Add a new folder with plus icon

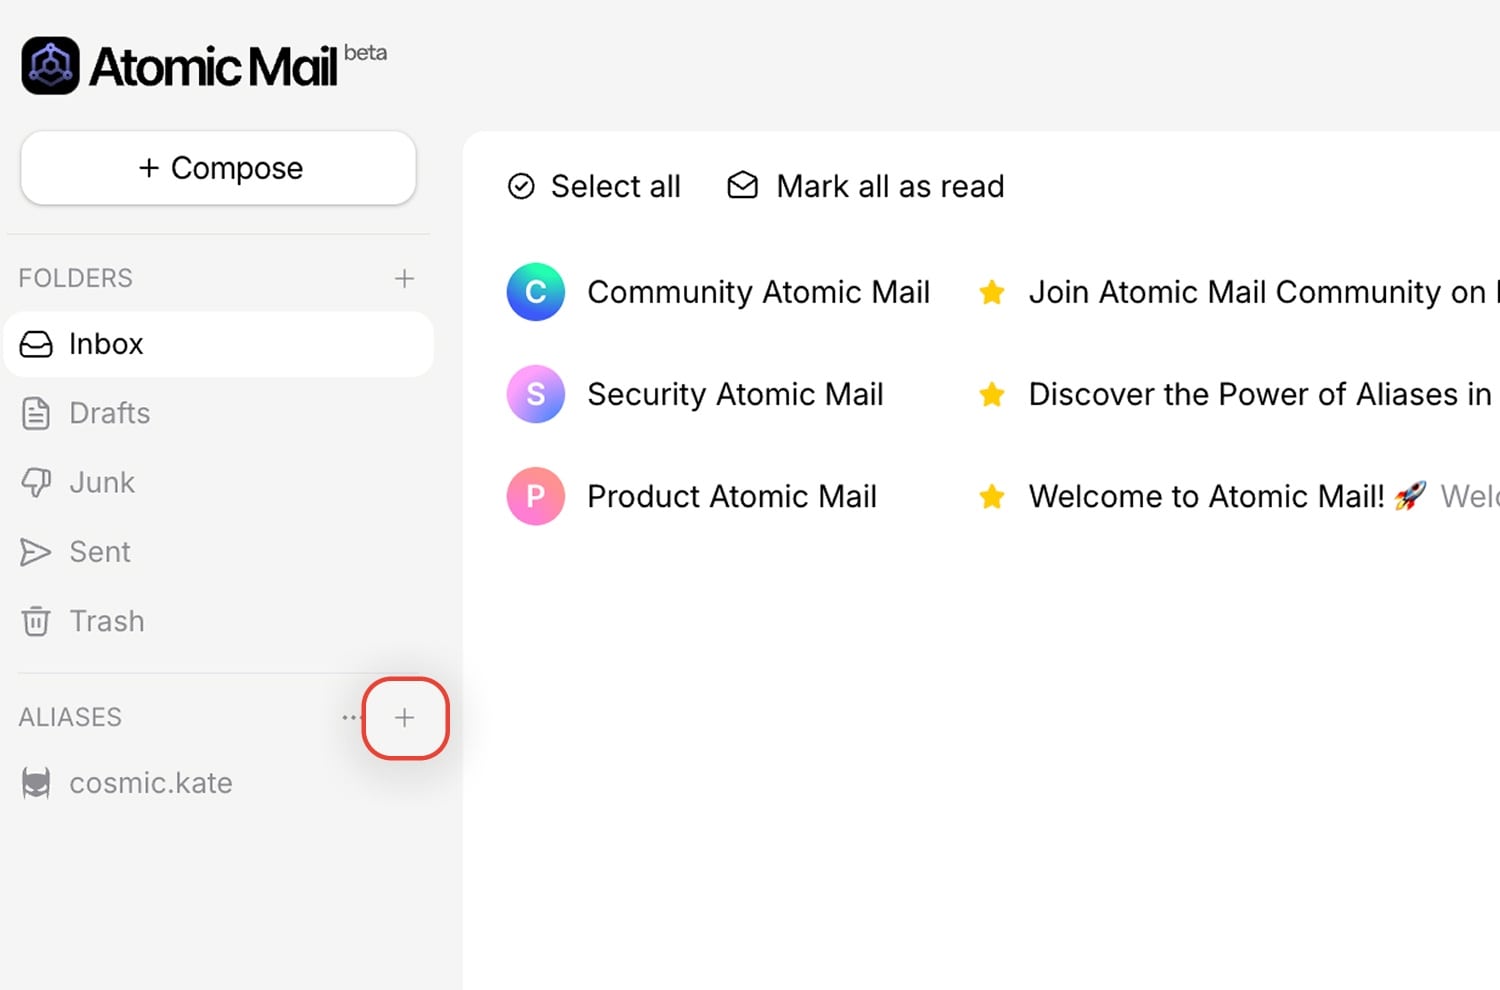pos(404,278)
